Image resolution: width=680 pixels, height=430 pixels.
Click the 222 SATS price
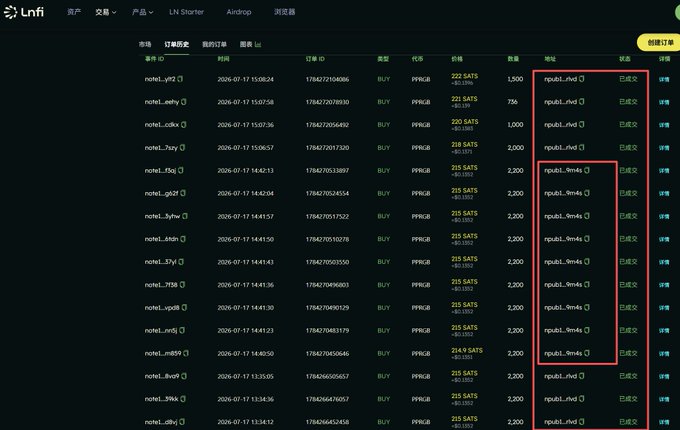coord(464,76)
